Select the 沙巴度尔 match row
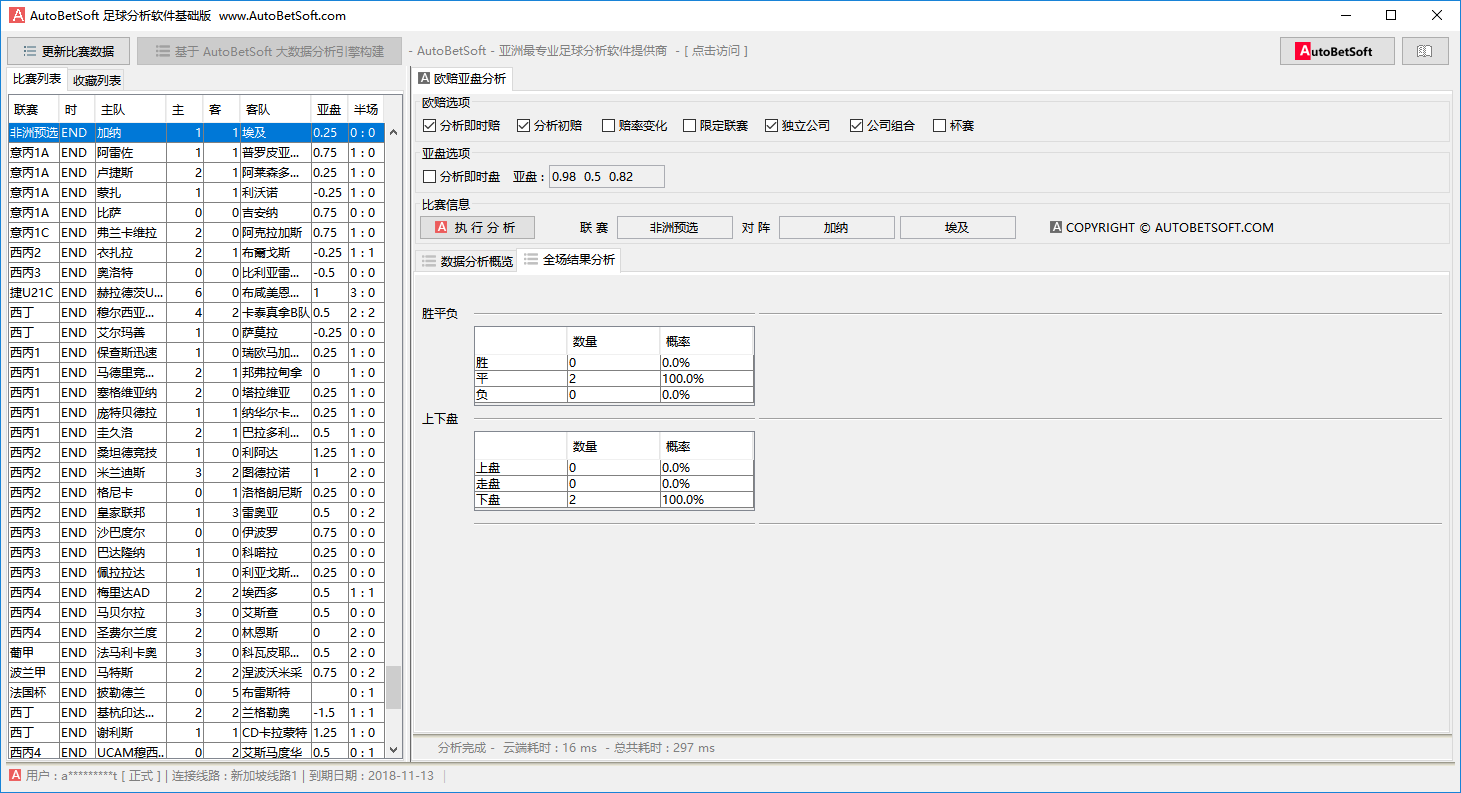Screen dimensions: 1461x793 point(196,533)
